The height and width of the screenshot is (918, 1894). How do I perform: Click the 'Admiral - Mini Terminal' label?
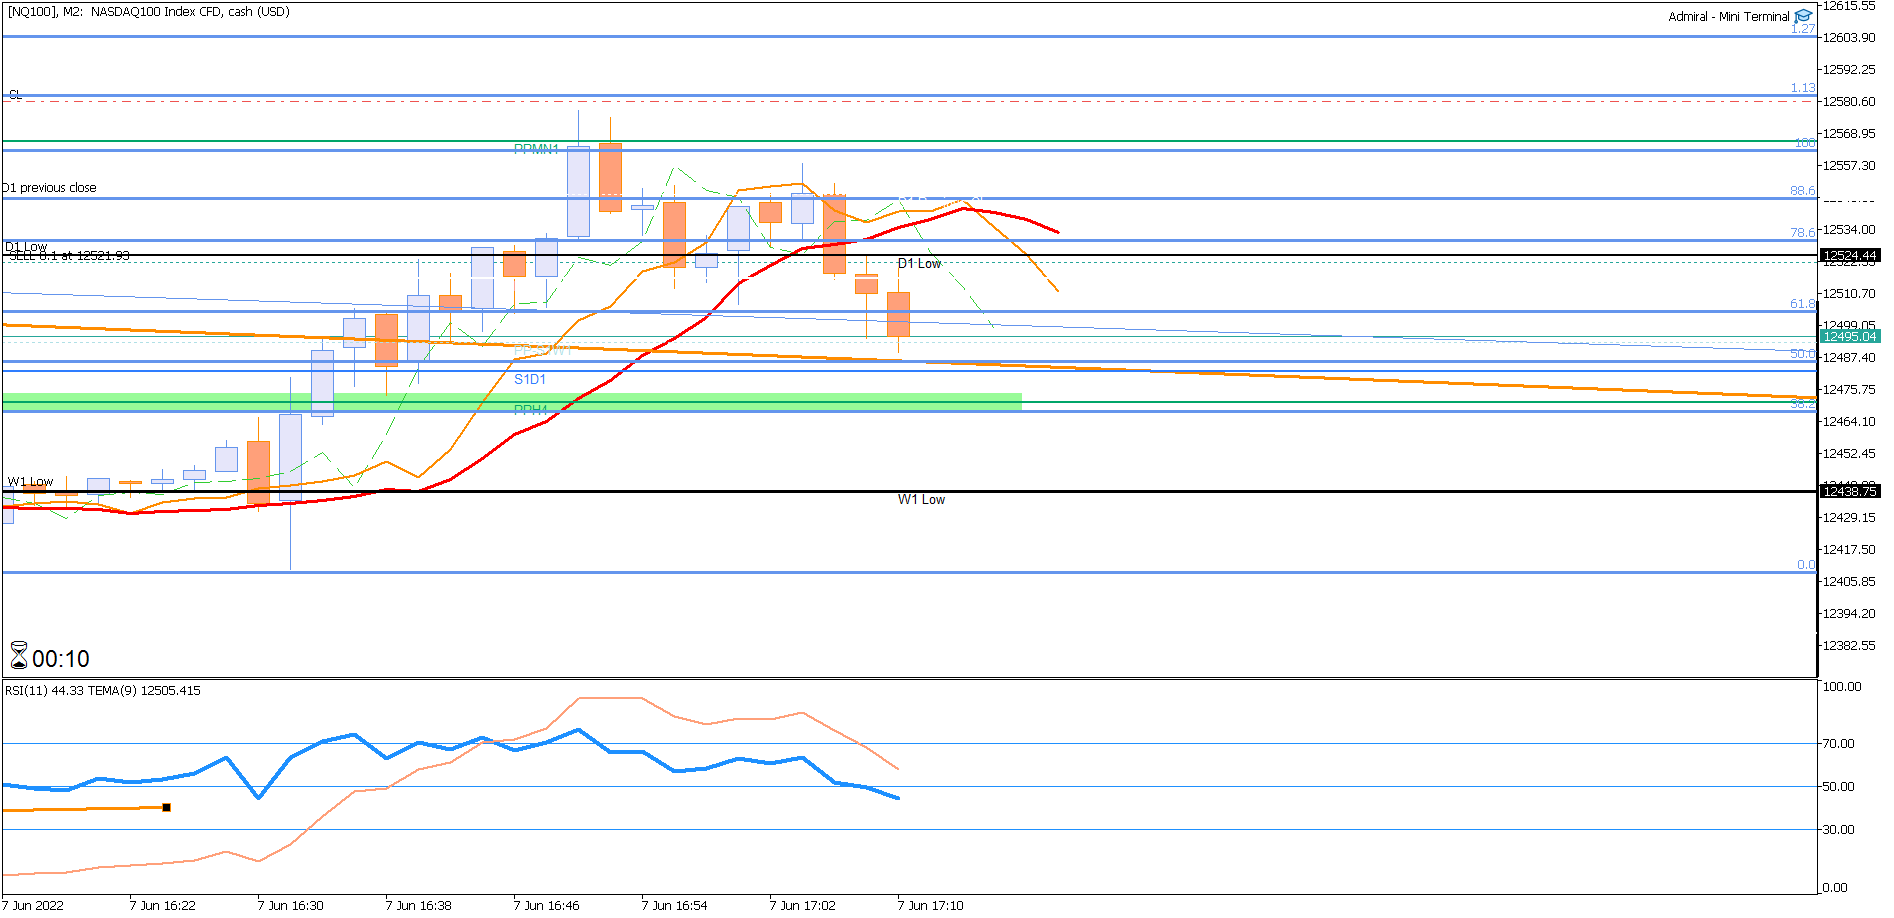pyautogui.click(x=1729, y=17)
